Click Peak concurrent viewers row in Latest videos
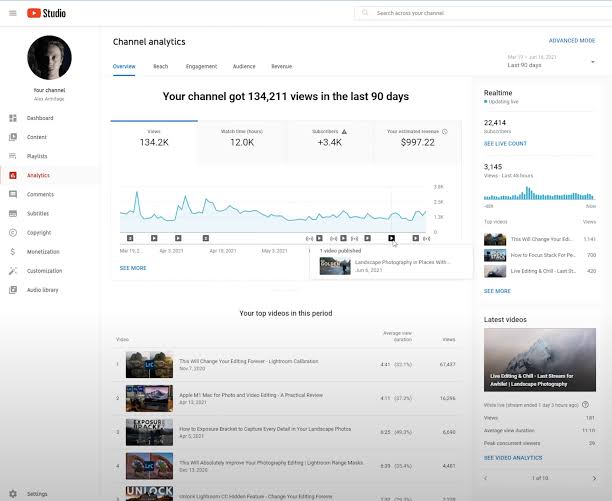Image resolution: width=612 pixels, height=501 pixels. click(x=539, y=443)
